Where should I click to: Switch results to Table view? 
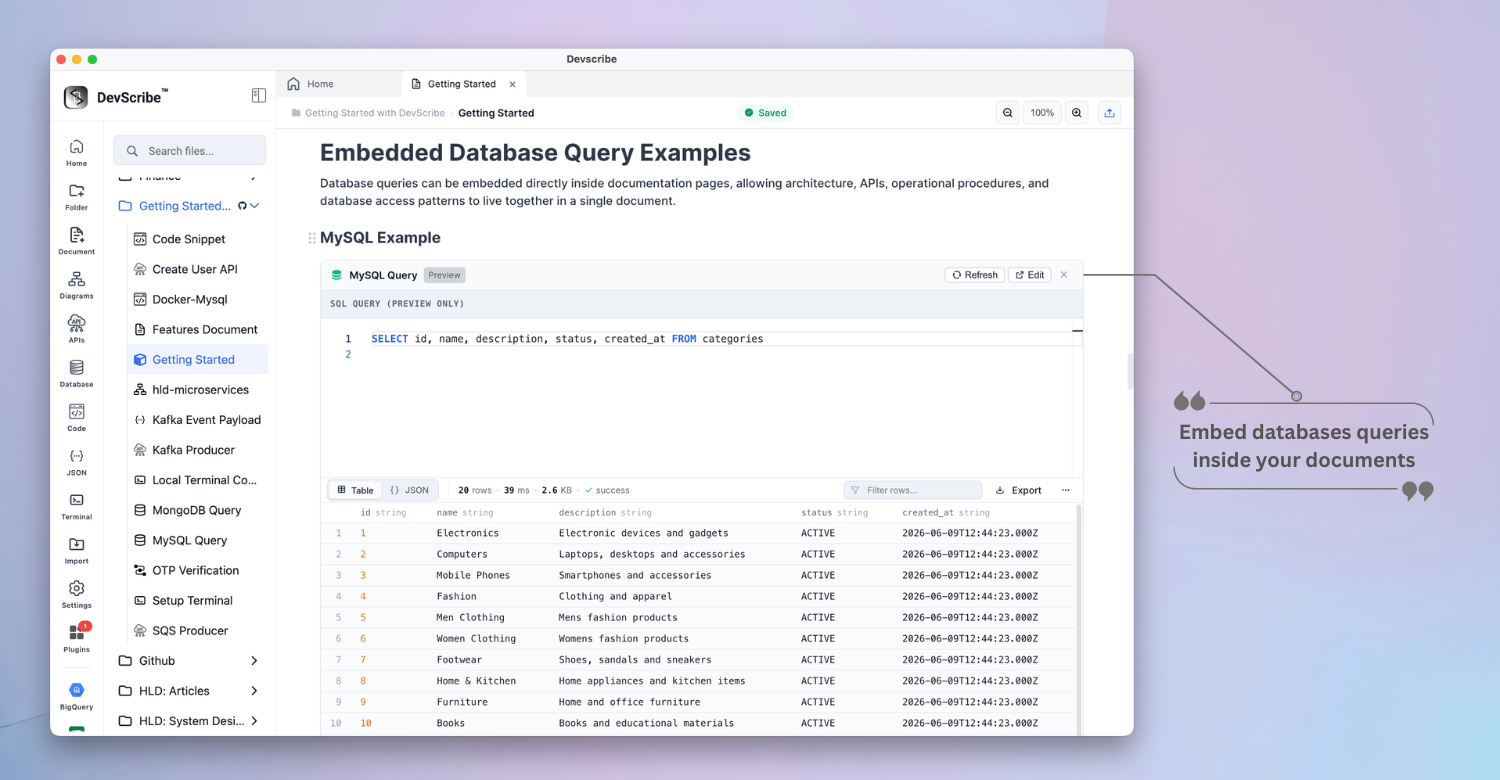(355, 490)
